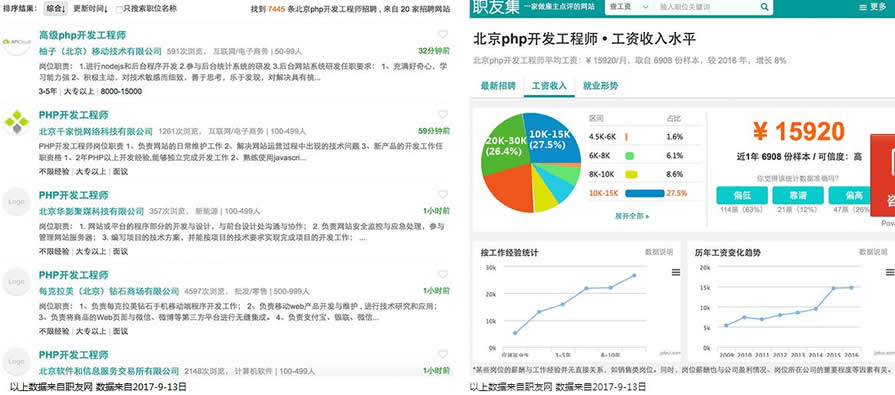Open 高级php开发工程师 job title link

83,35
